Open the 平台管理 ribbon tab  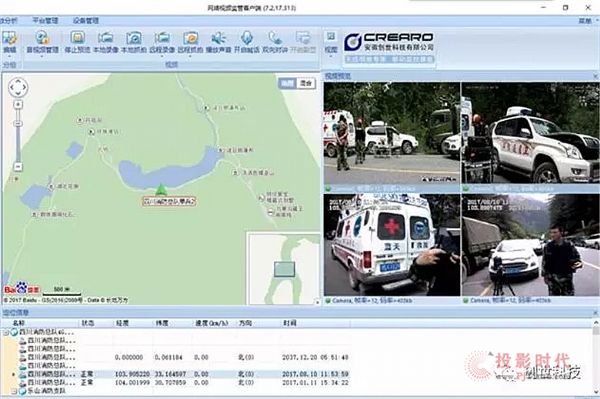coord(45,21)
